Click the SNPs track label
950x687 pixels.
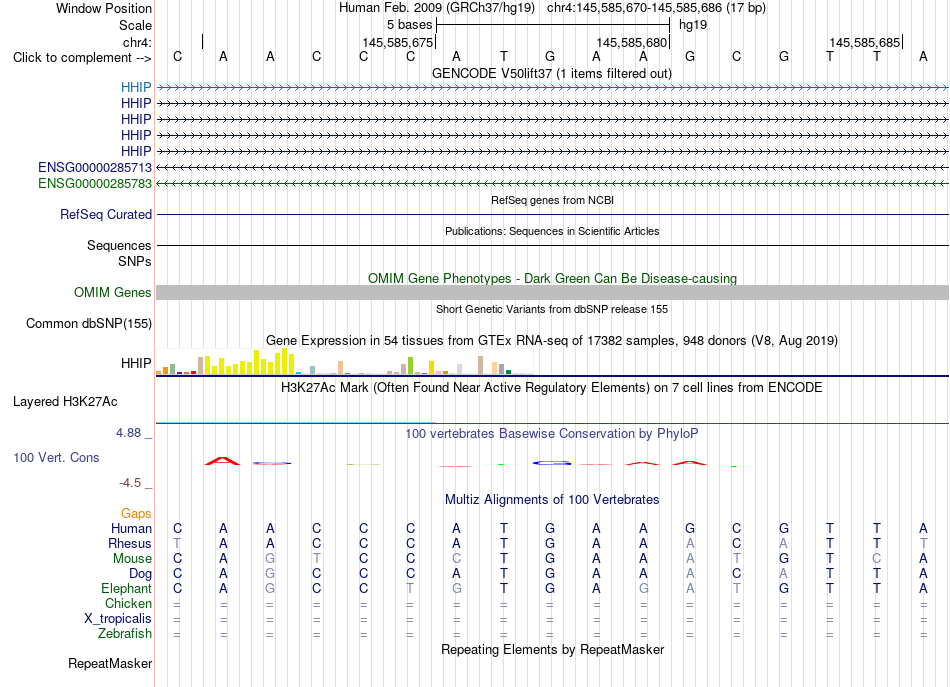(x=135, y=261)
